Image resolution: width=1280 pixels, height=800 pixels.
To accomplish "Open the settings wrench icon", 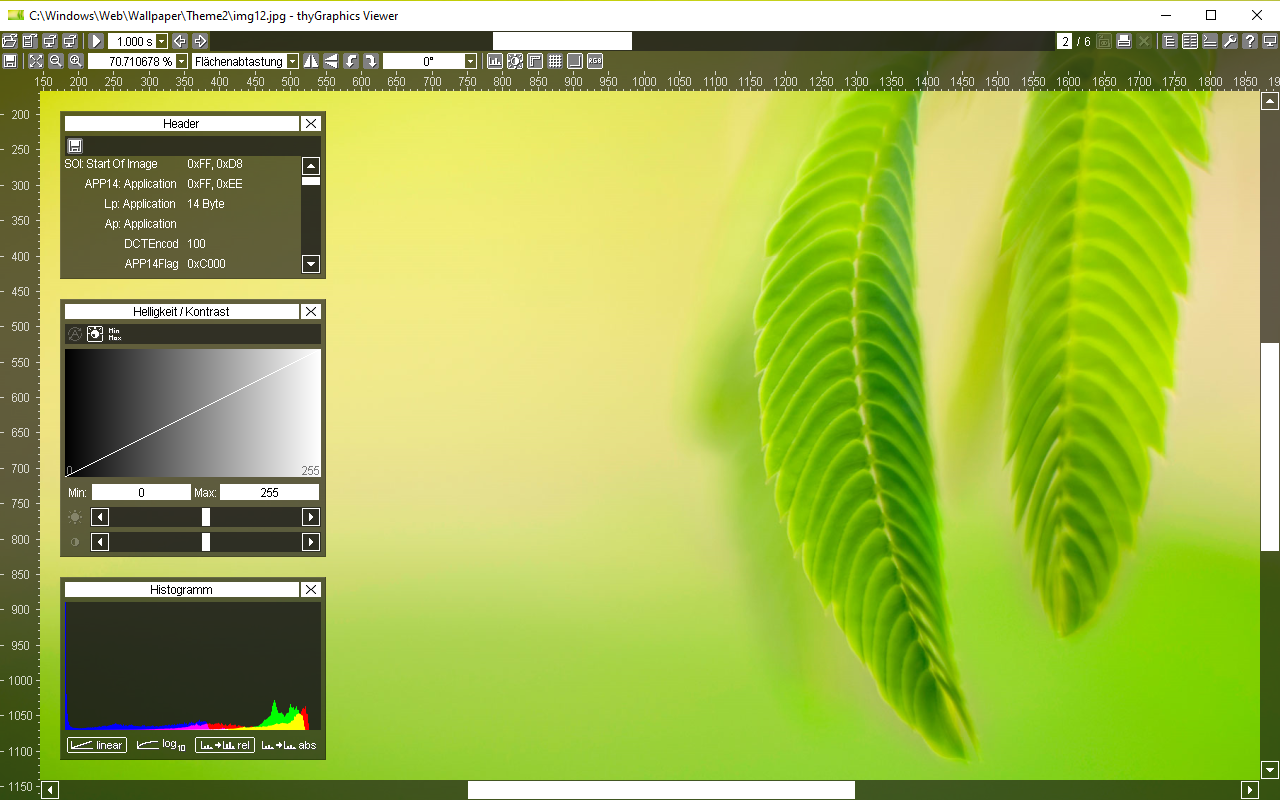I will click(x=1230, y=41).
